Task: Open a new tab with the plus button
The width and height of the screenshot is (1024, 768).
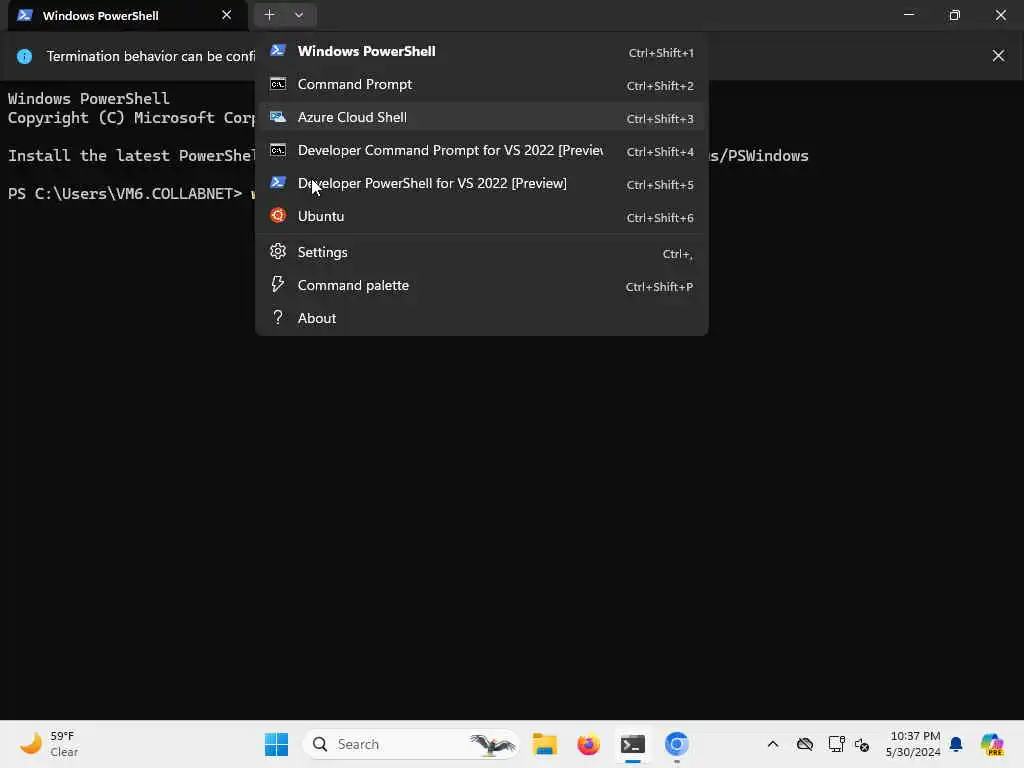Action: [269, 14]
